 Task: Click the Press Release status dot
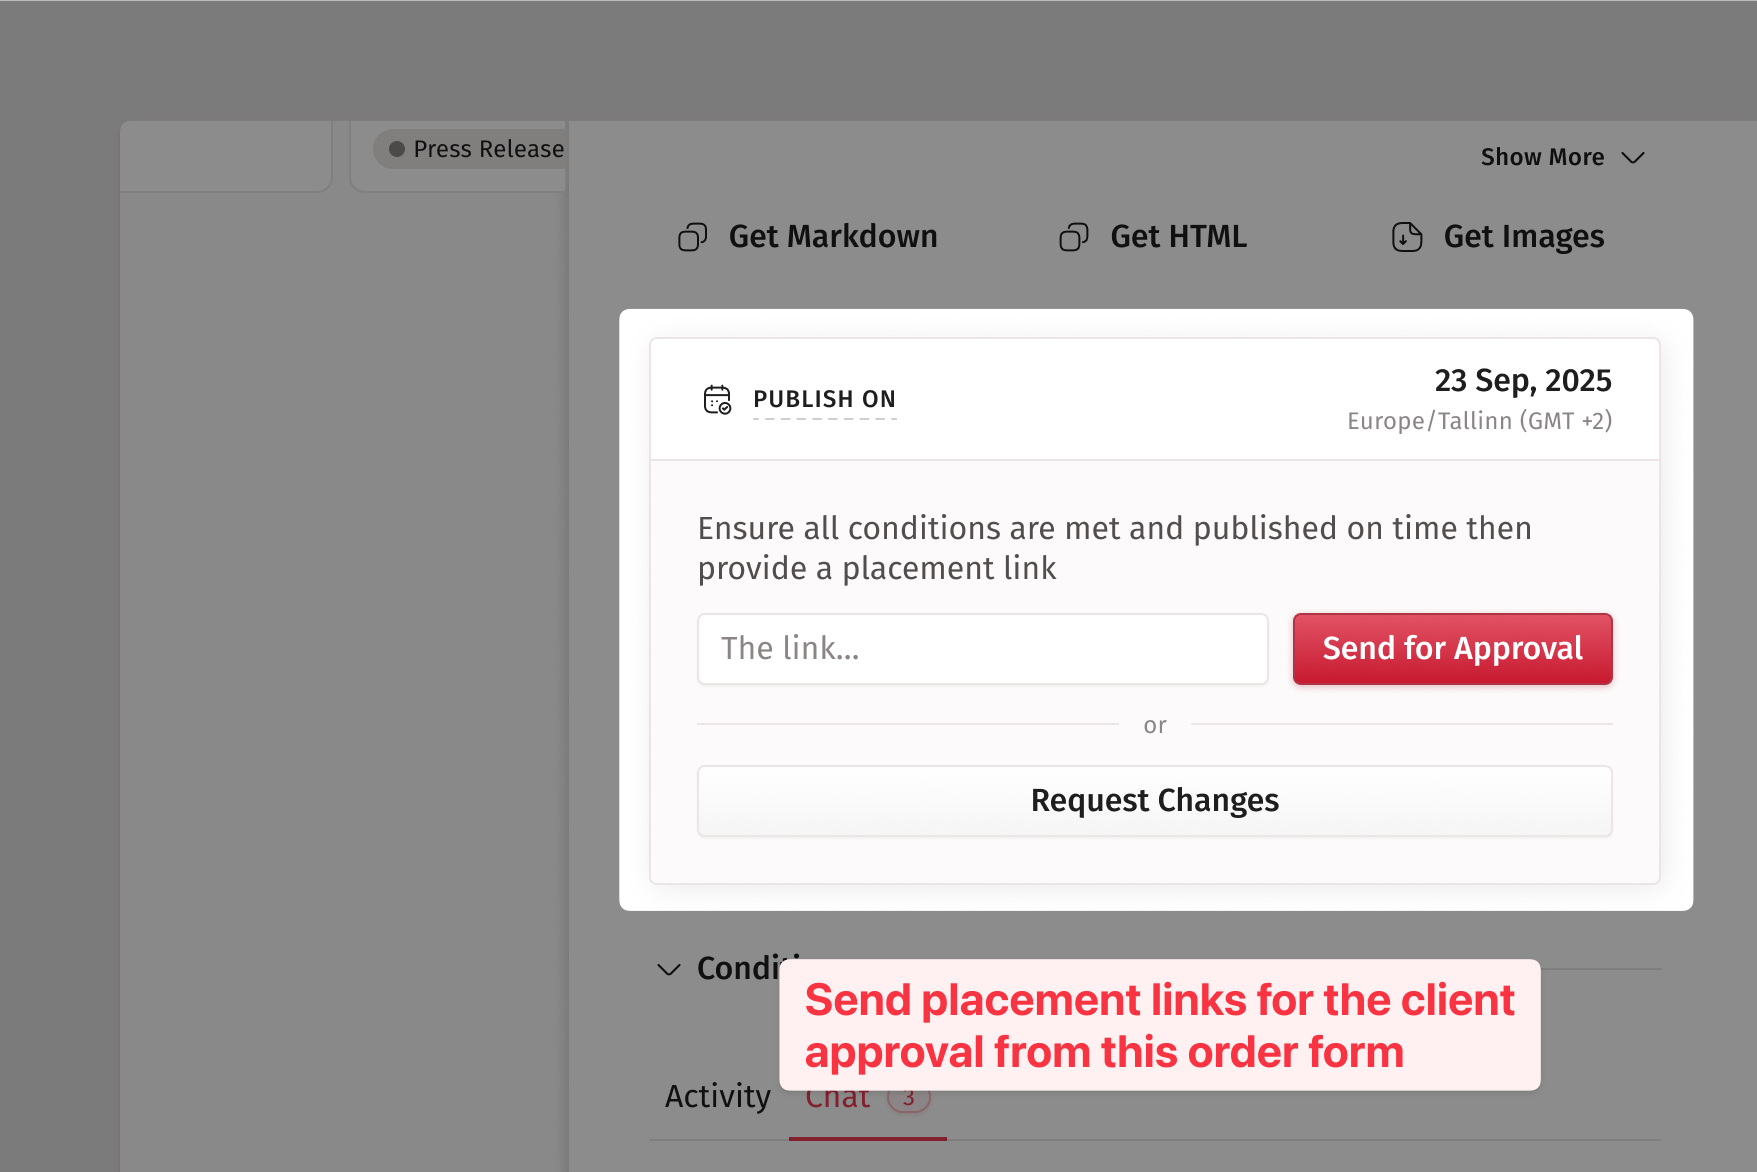pos(397,149)
